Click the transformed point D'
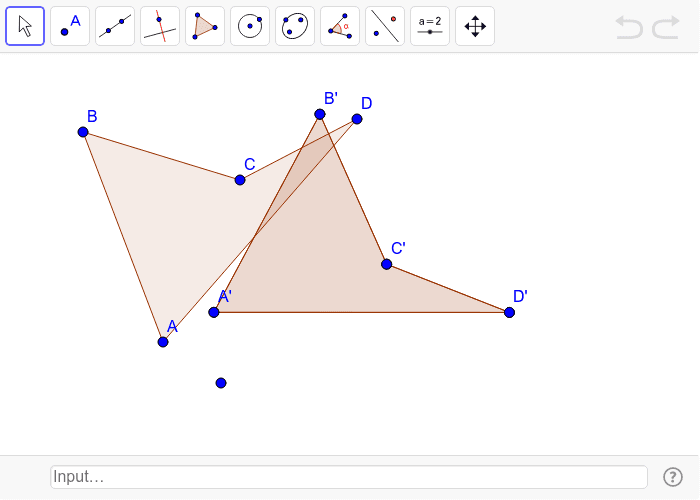This screenshot has width=700, height=500. (509, 312)
